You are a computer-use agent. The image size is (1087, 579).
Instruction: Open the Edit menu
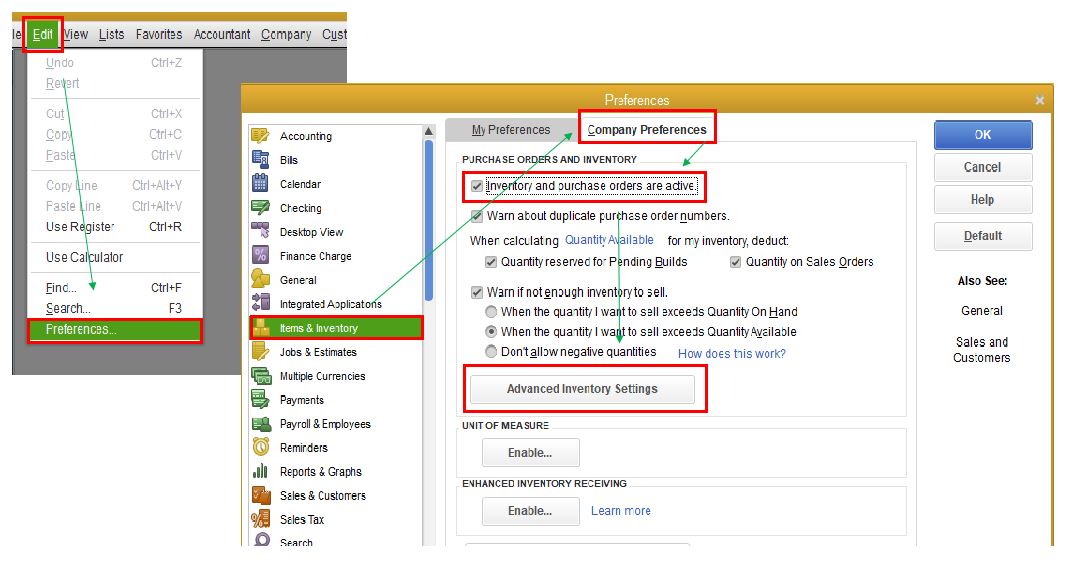42,34
